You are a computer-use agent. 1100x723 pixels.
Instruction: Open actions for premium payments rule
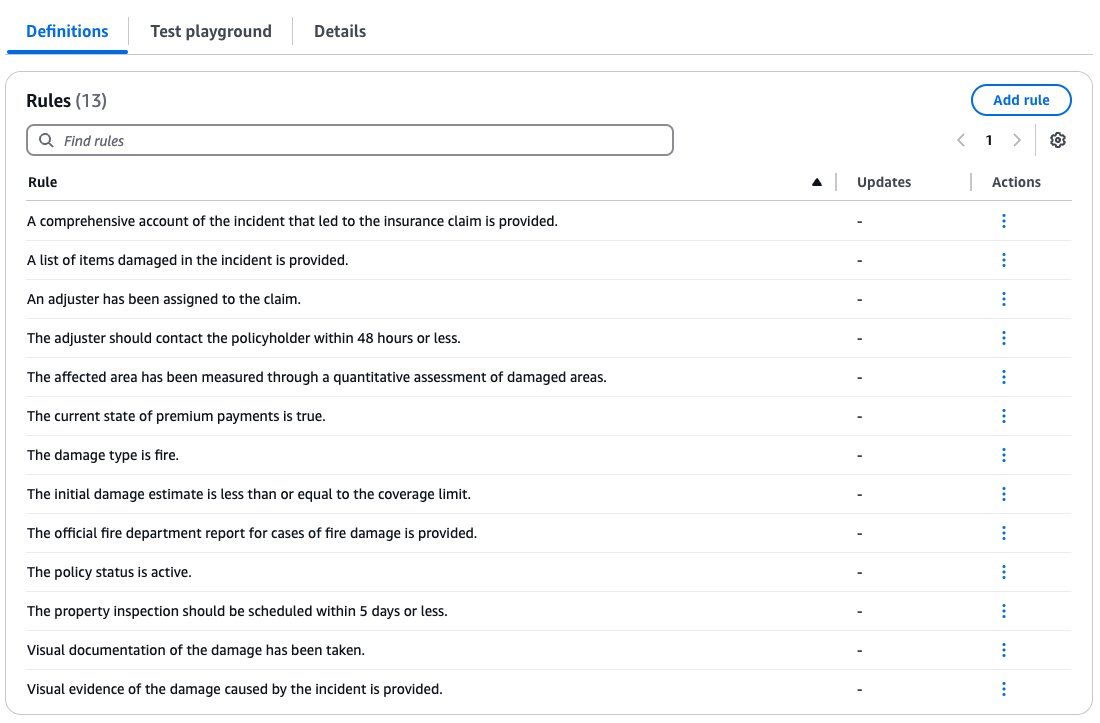click(x=1003, y=416)
